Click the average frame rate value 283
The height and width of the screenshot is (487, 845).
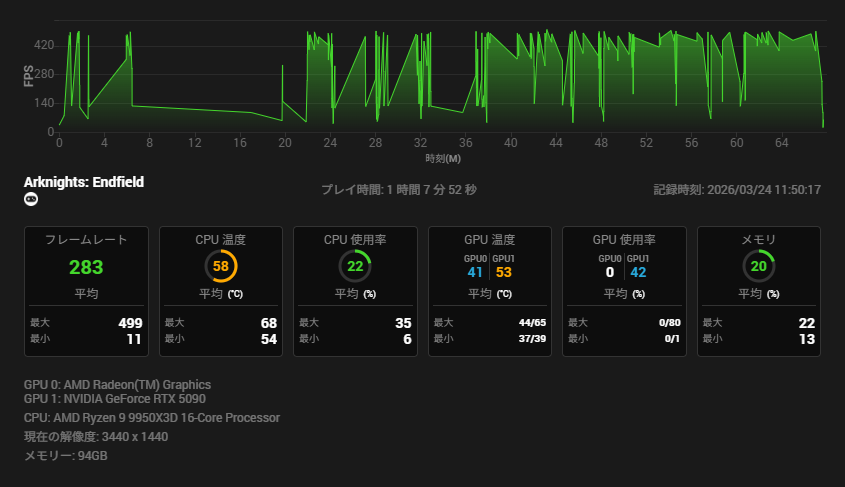86,267
